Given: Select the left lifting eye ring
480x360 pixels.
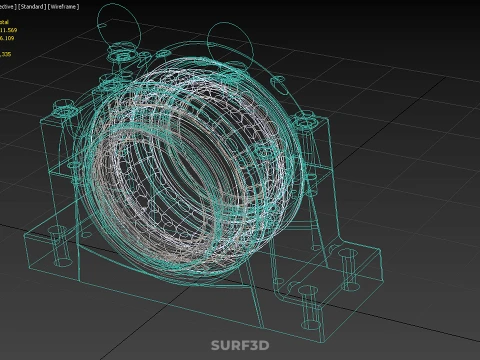Looking at the screenshot, I should (x=118, y=27).
